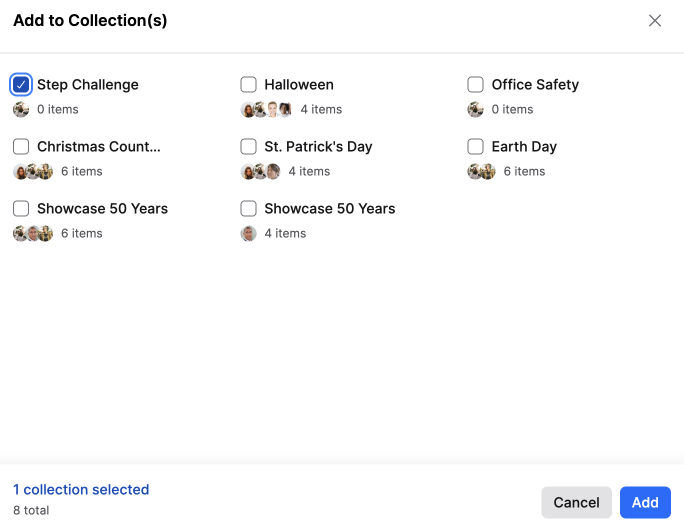The width and height of the screenshot is (684, 530).
Task: Click the Halloween contributor avatars group
Action: 266,109
